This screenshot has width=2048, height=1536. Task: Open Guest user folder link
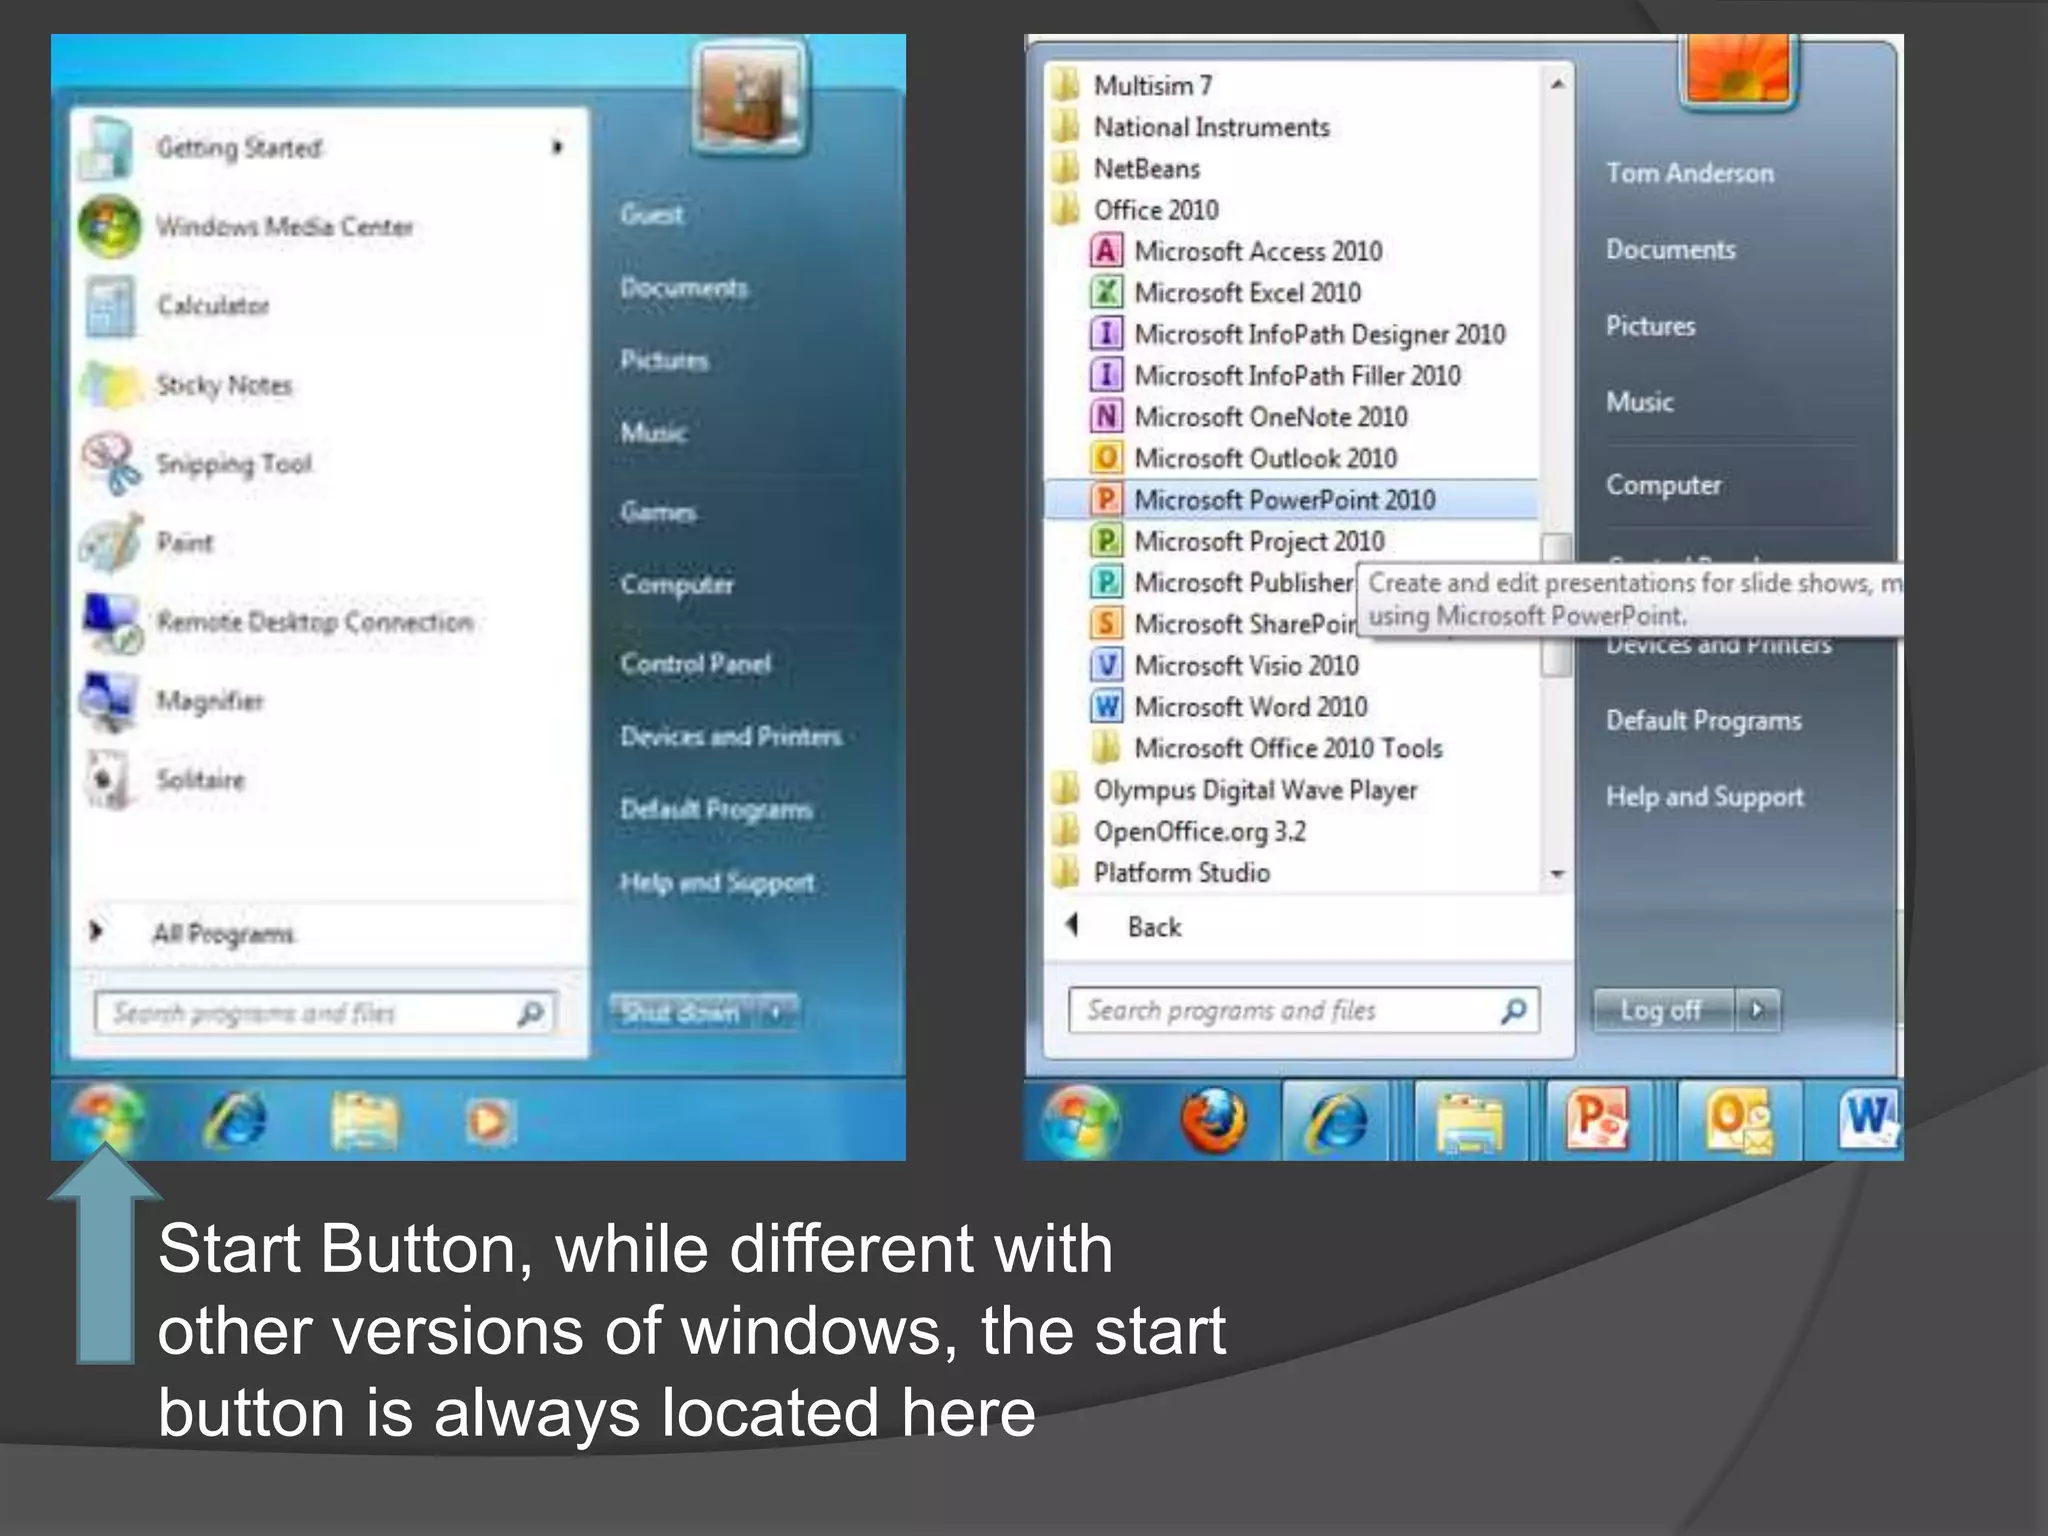pos(652,214)
